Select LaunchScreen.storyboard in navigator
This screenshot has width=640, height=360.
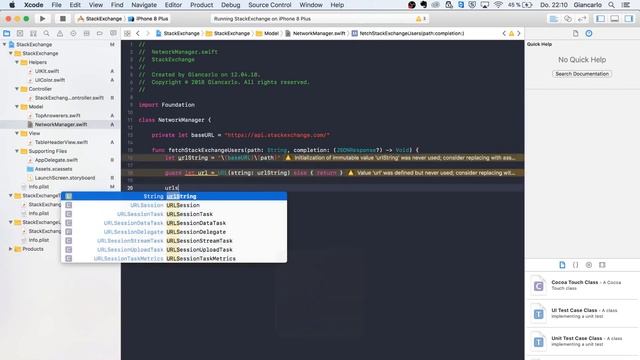pos(64,178)
